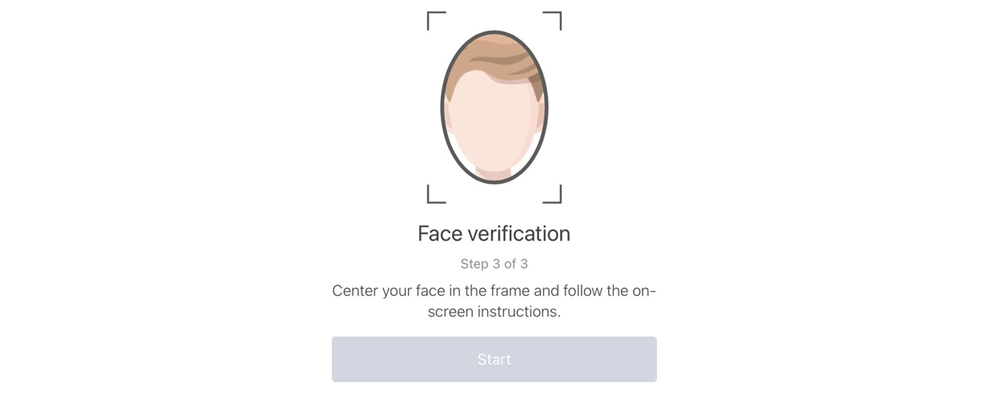Select the face oval illustration

[x=494, y=107]
